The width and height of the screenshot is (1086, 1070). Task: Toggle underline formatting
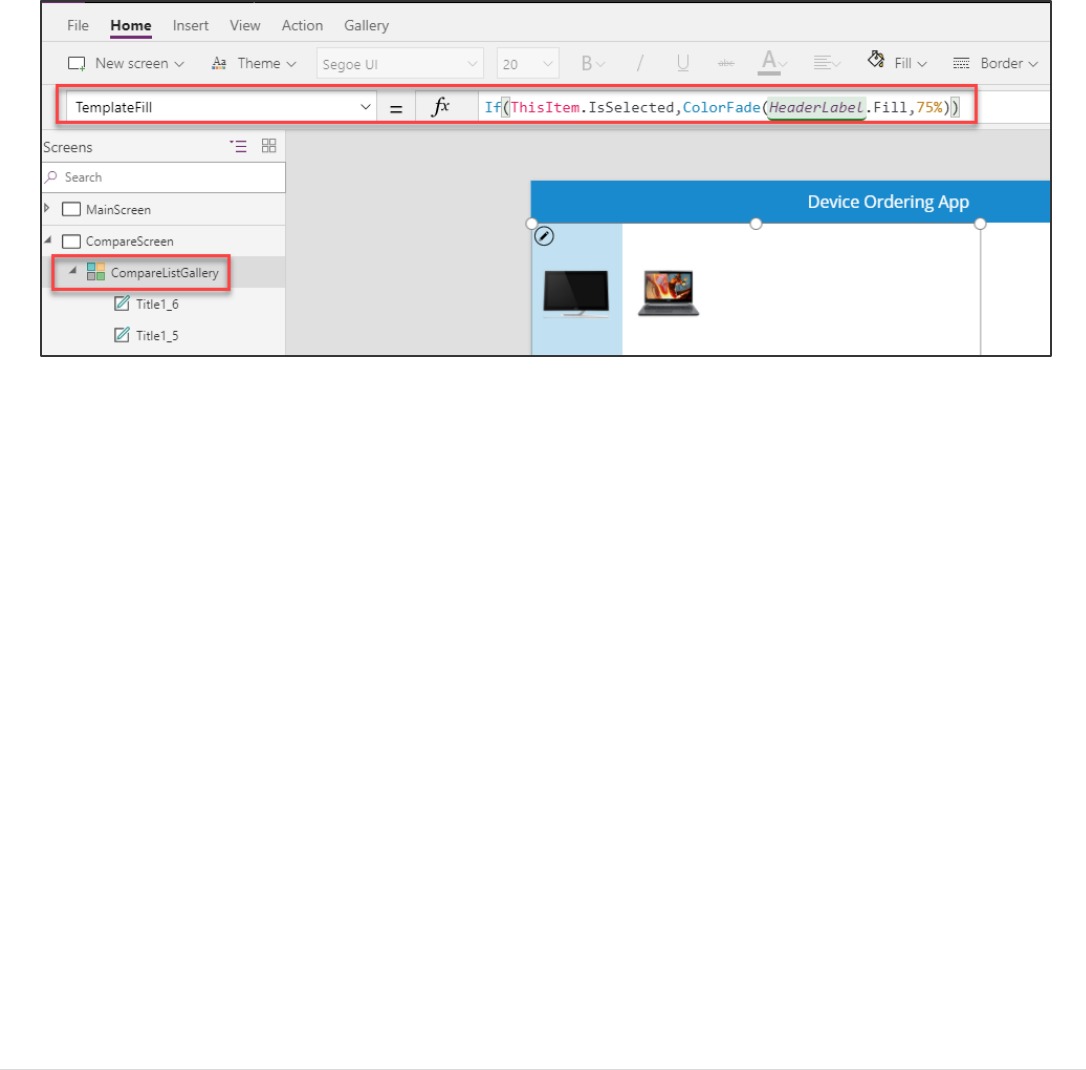coord(683,64)
